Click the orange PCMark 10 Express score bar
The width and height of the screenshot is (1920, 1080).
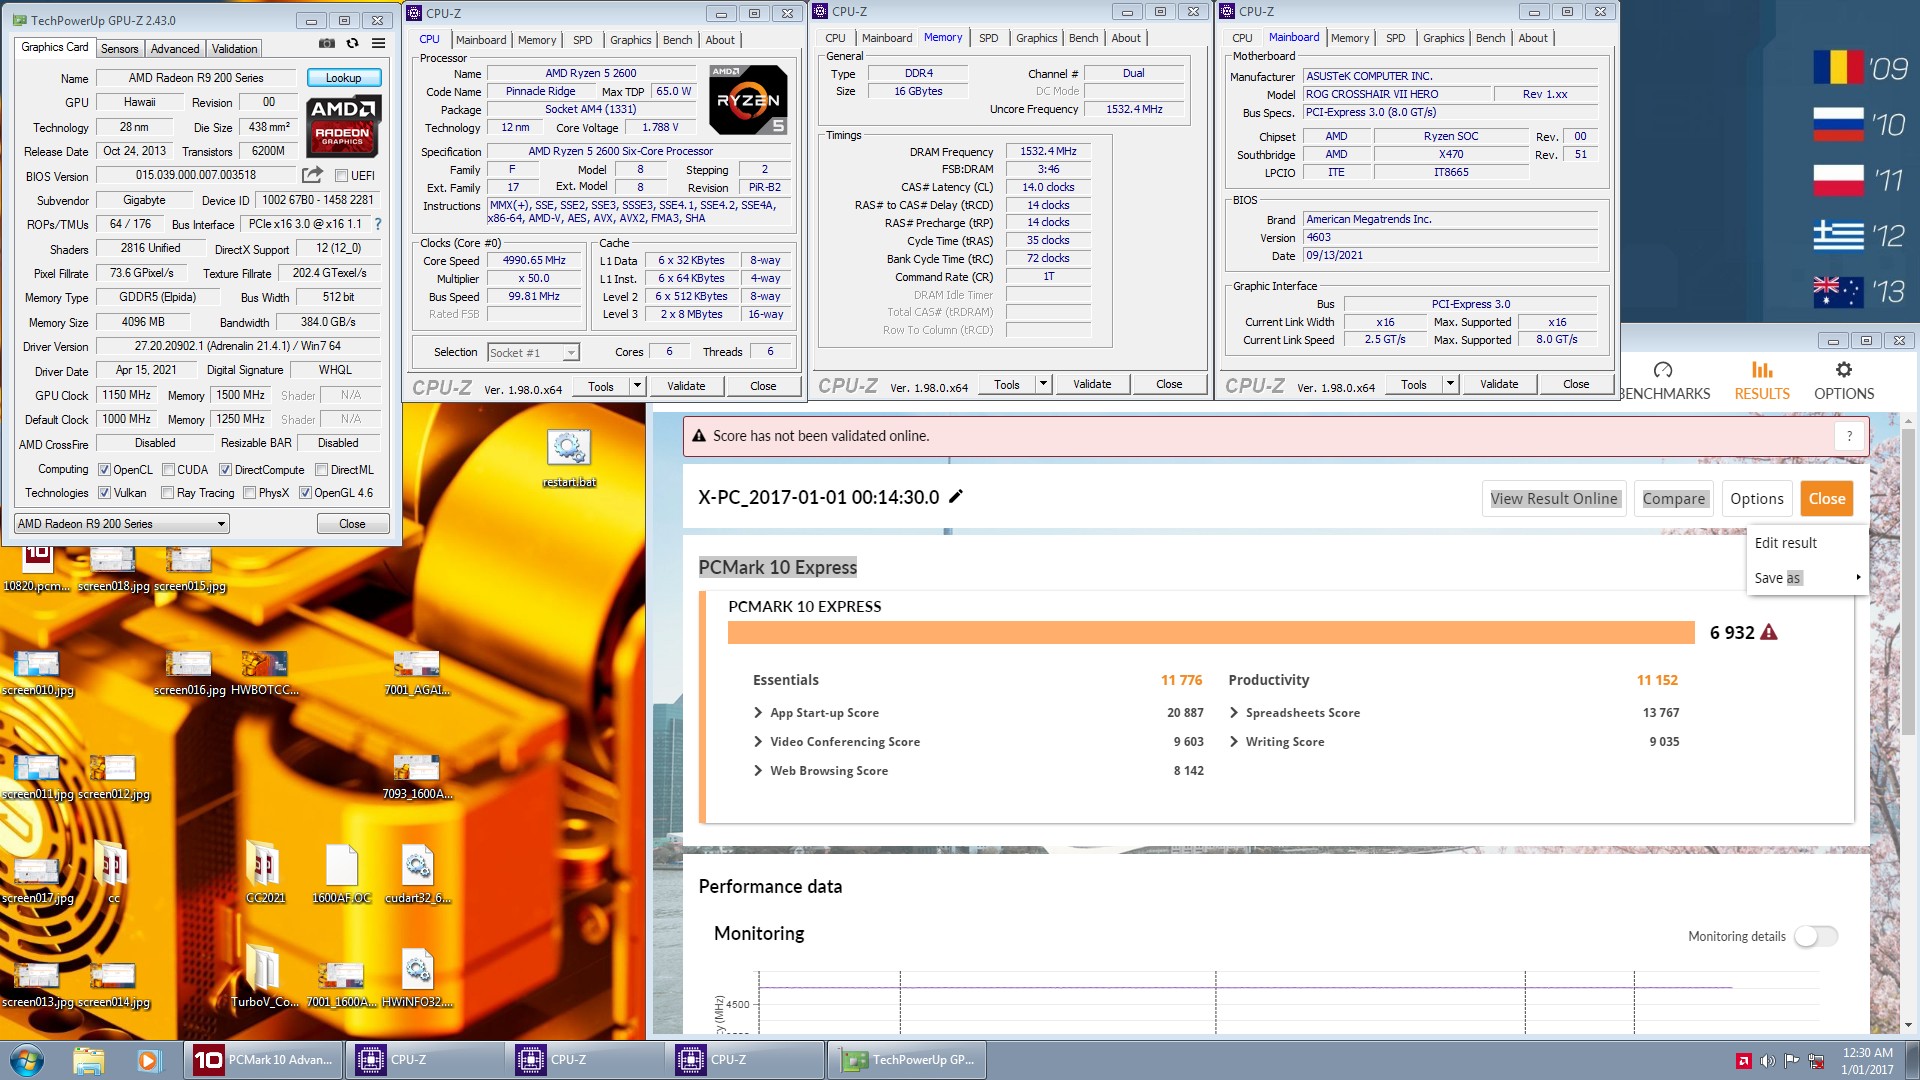1211,632
